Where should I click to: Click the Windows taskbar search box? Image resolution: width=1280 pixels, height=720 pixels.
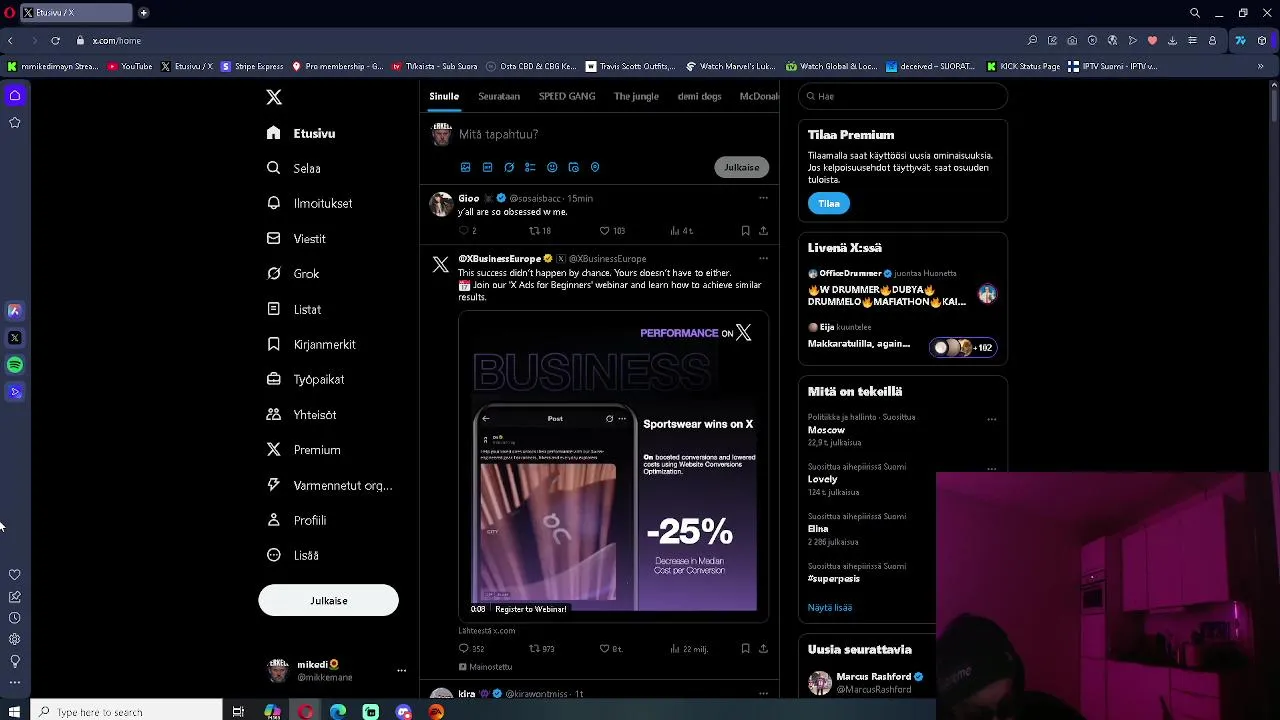(x=126, y=712)
